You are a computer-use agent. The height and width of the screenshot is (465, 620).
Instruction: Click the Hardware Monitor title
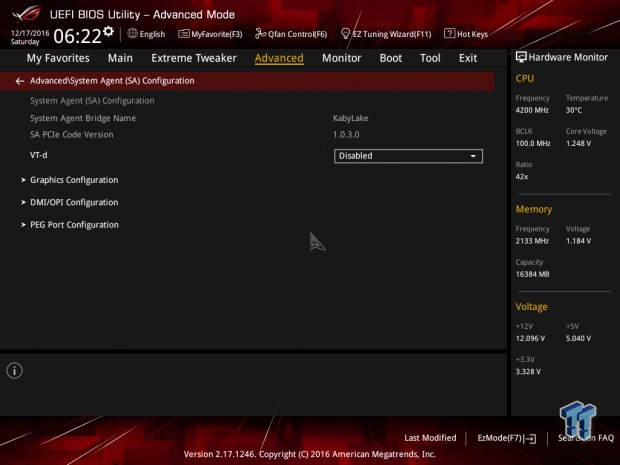[568, 57]
